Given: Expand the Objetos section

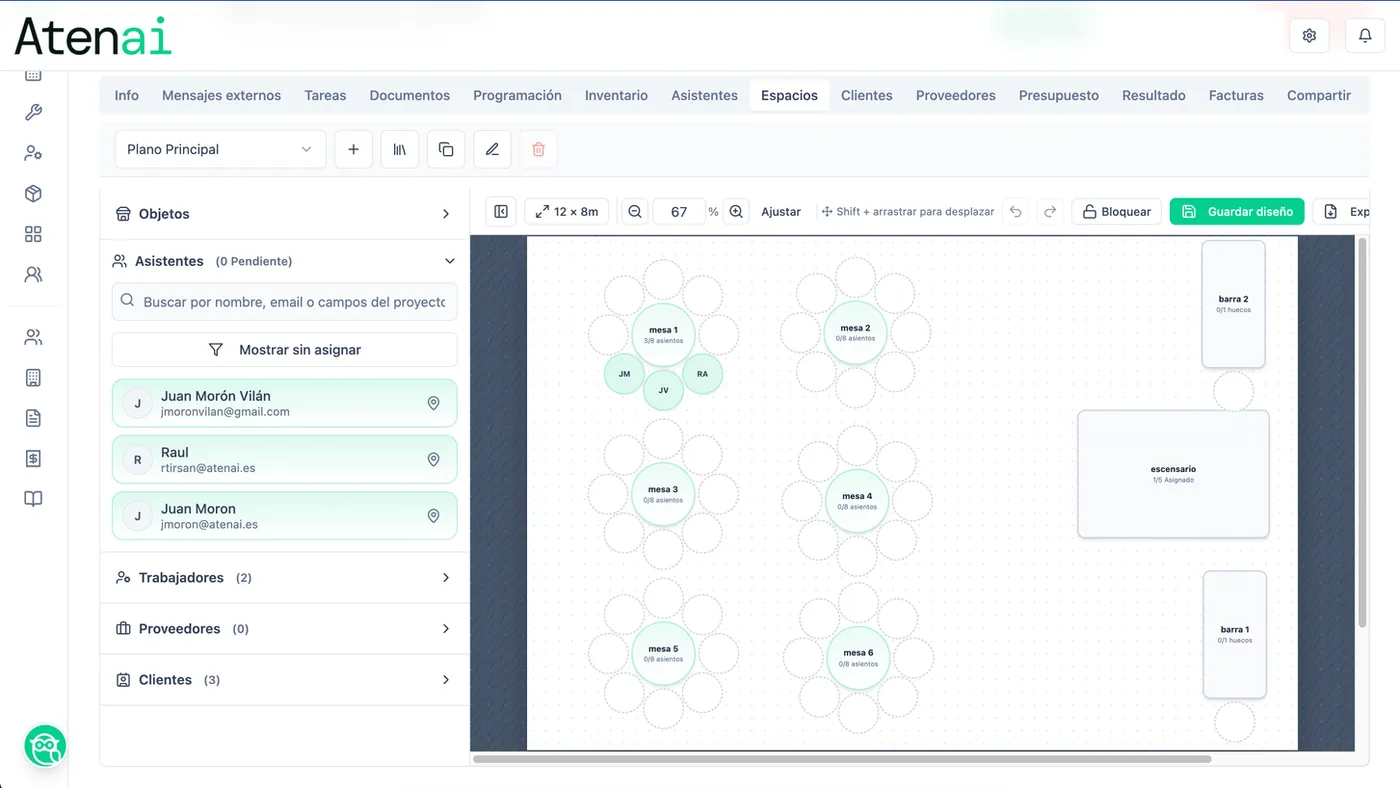Looking at the screenshot, I should tap(285, 214).
